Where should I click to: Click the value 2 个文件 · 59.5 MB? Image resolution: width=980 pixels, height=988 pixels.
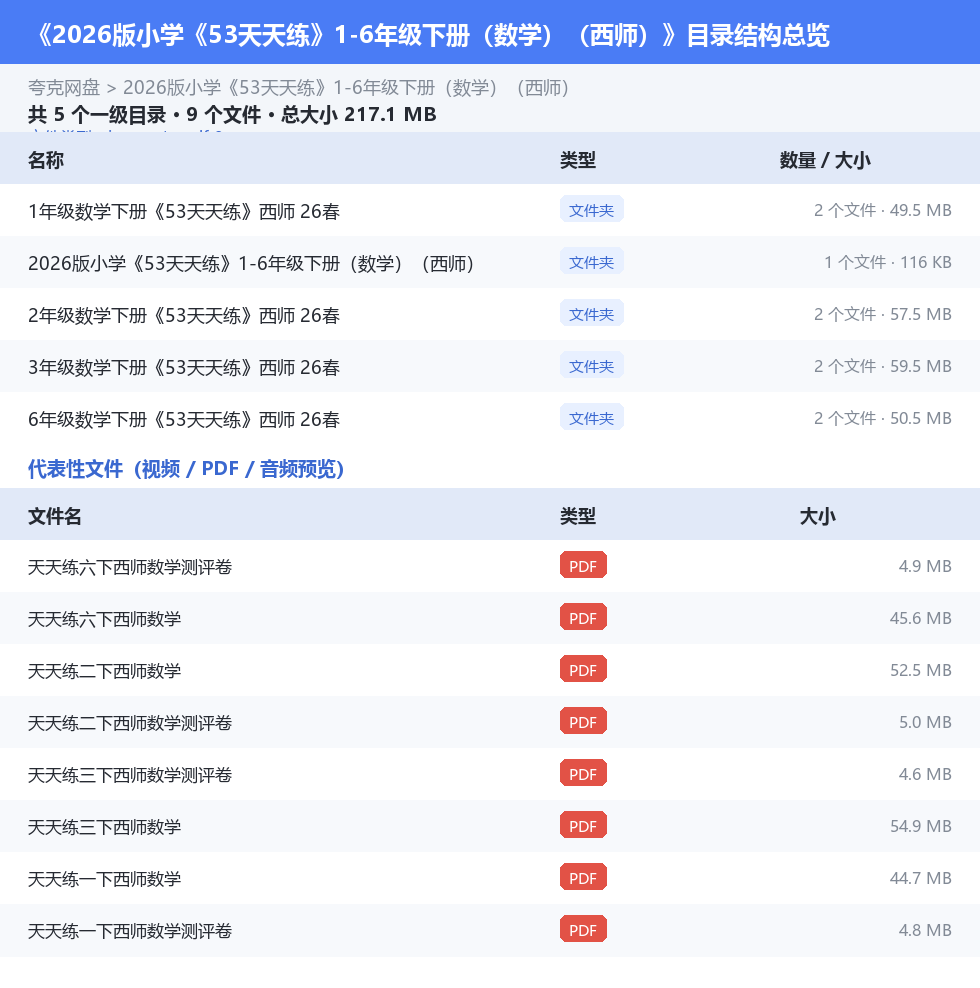(x=882, y=366)
